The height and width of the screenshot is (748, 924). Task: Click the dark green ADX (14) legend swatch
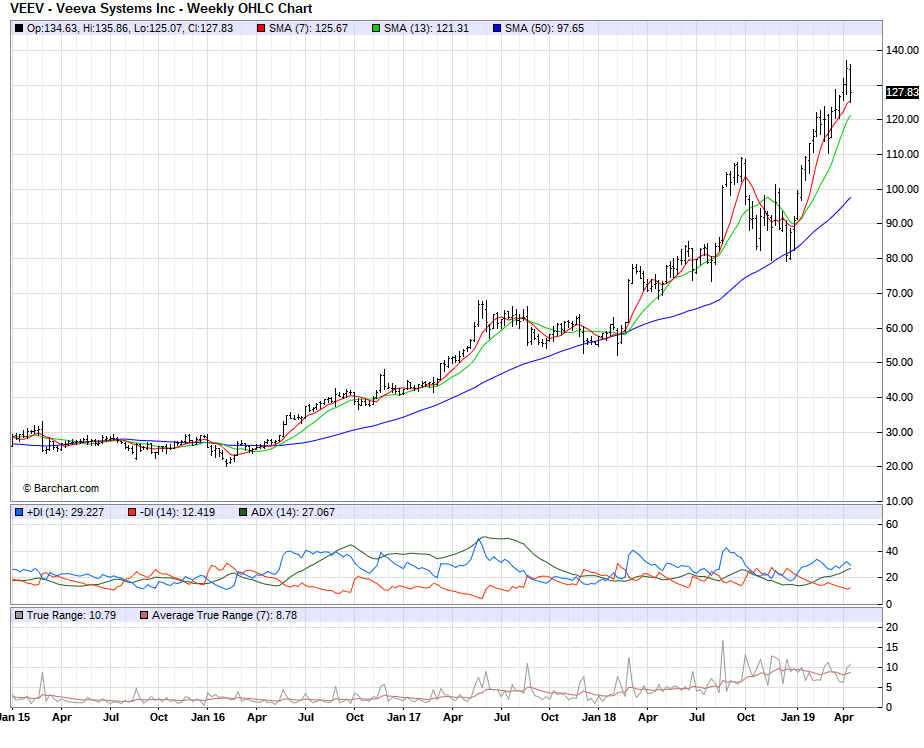coord(243,512)
